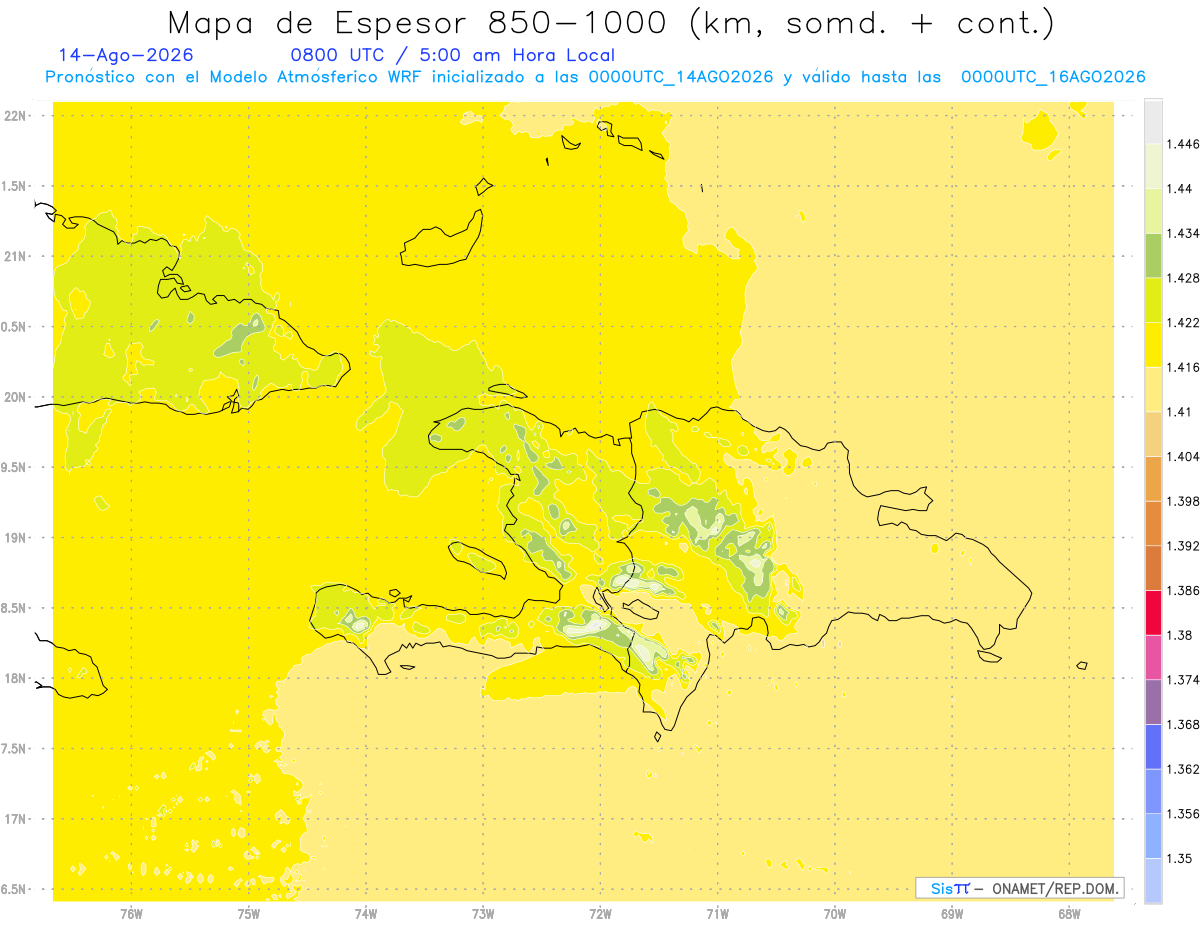Viewport: 1200px width, 927px height.
Task: Click the colorbar value 1.446
Action: (1185, 144)
